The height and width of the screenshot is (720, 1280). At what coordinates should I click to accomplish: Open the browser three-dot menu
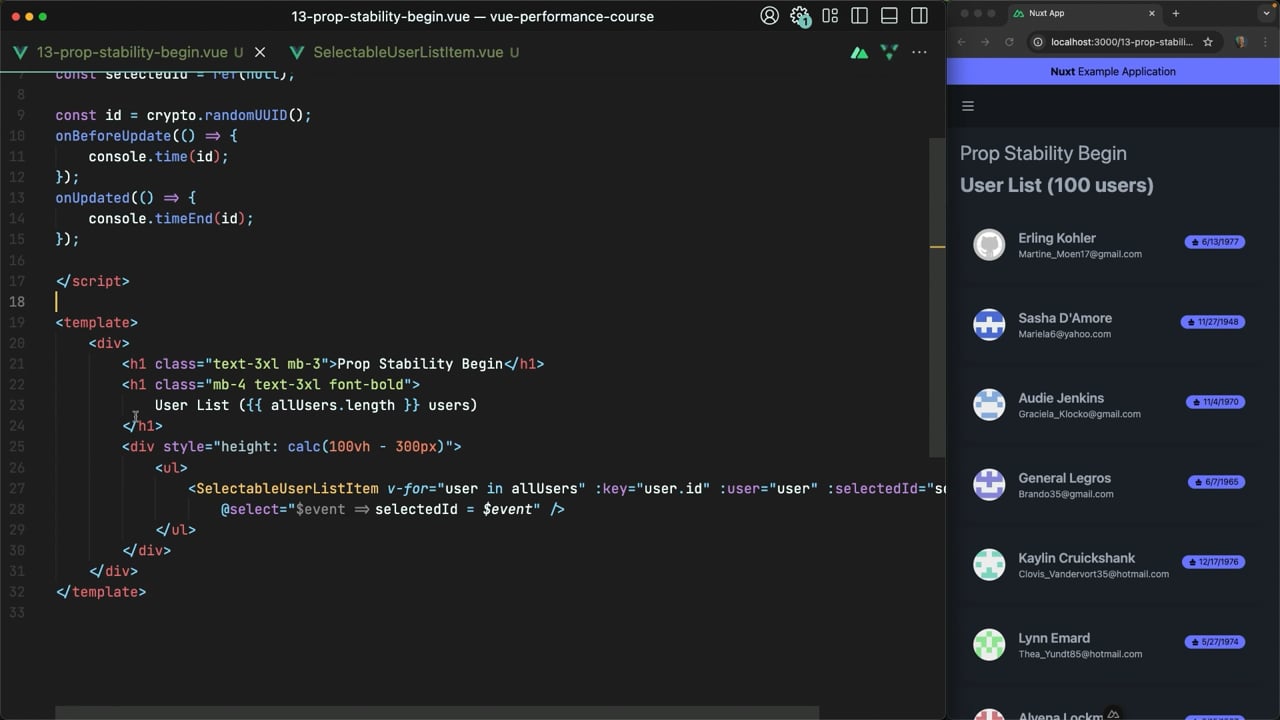pos(1265,42)
